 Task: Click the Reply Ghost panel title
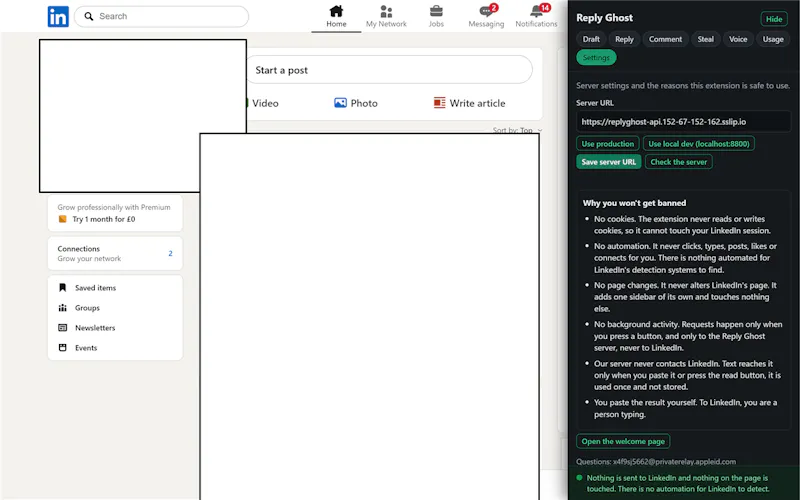tap(605, 18)
